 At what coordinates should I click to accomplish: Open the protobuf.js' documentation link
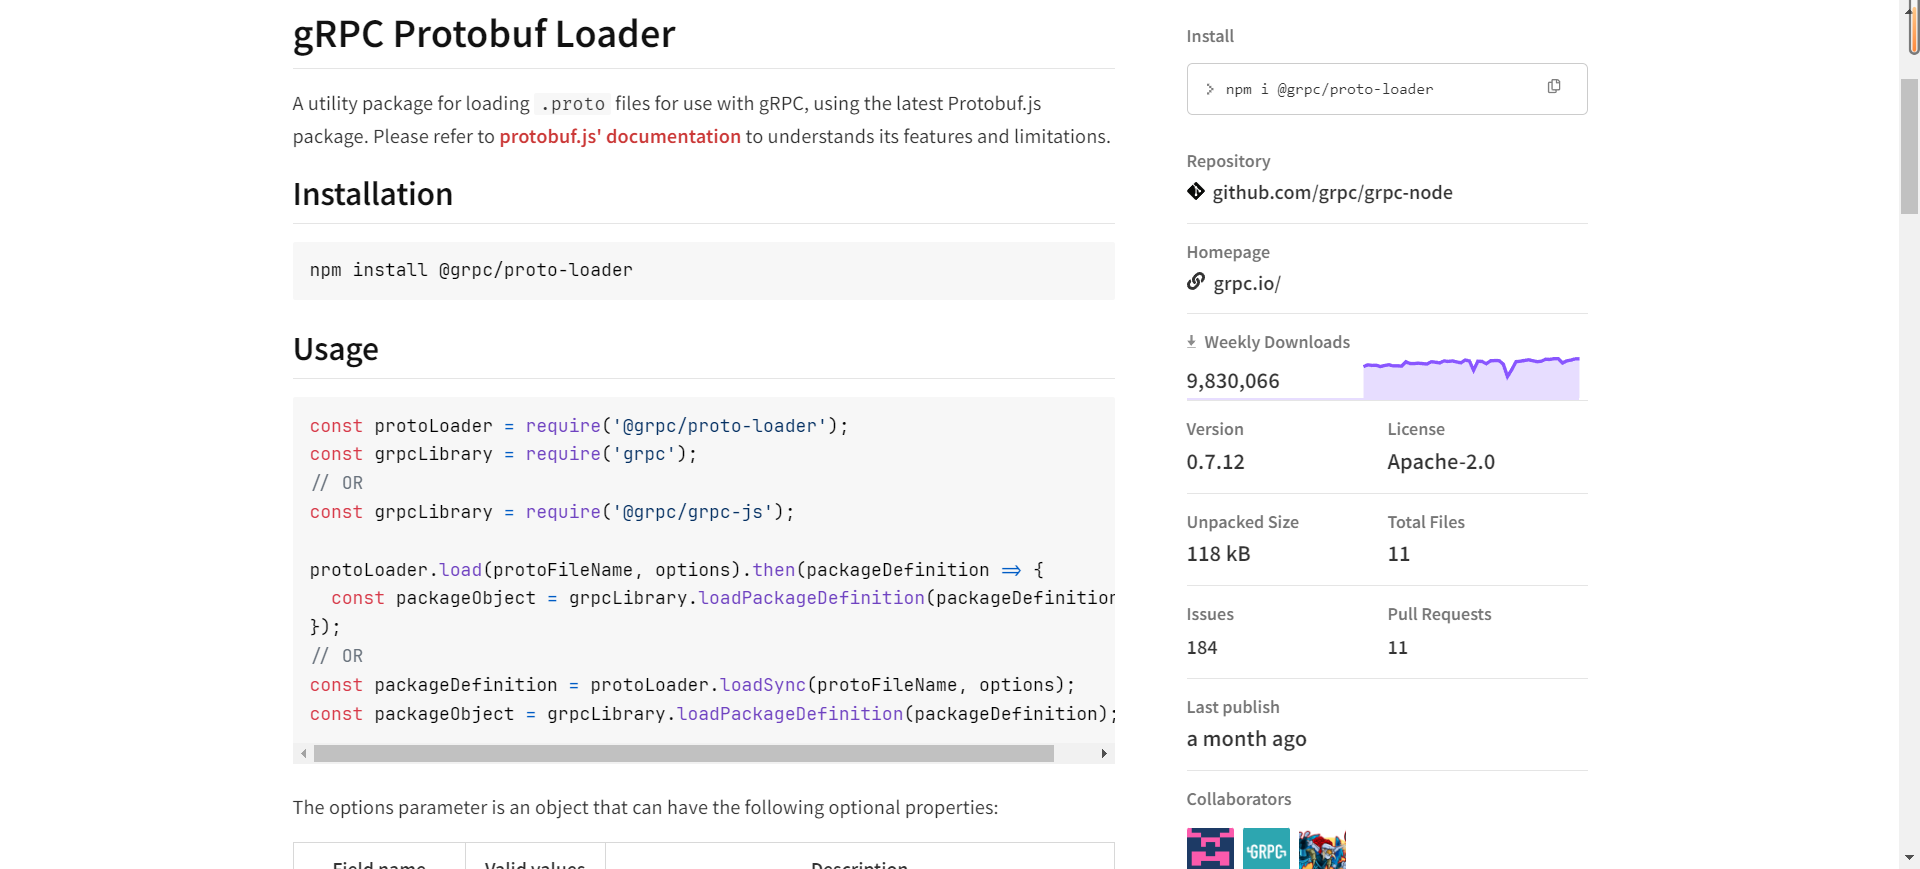(620, 136)
